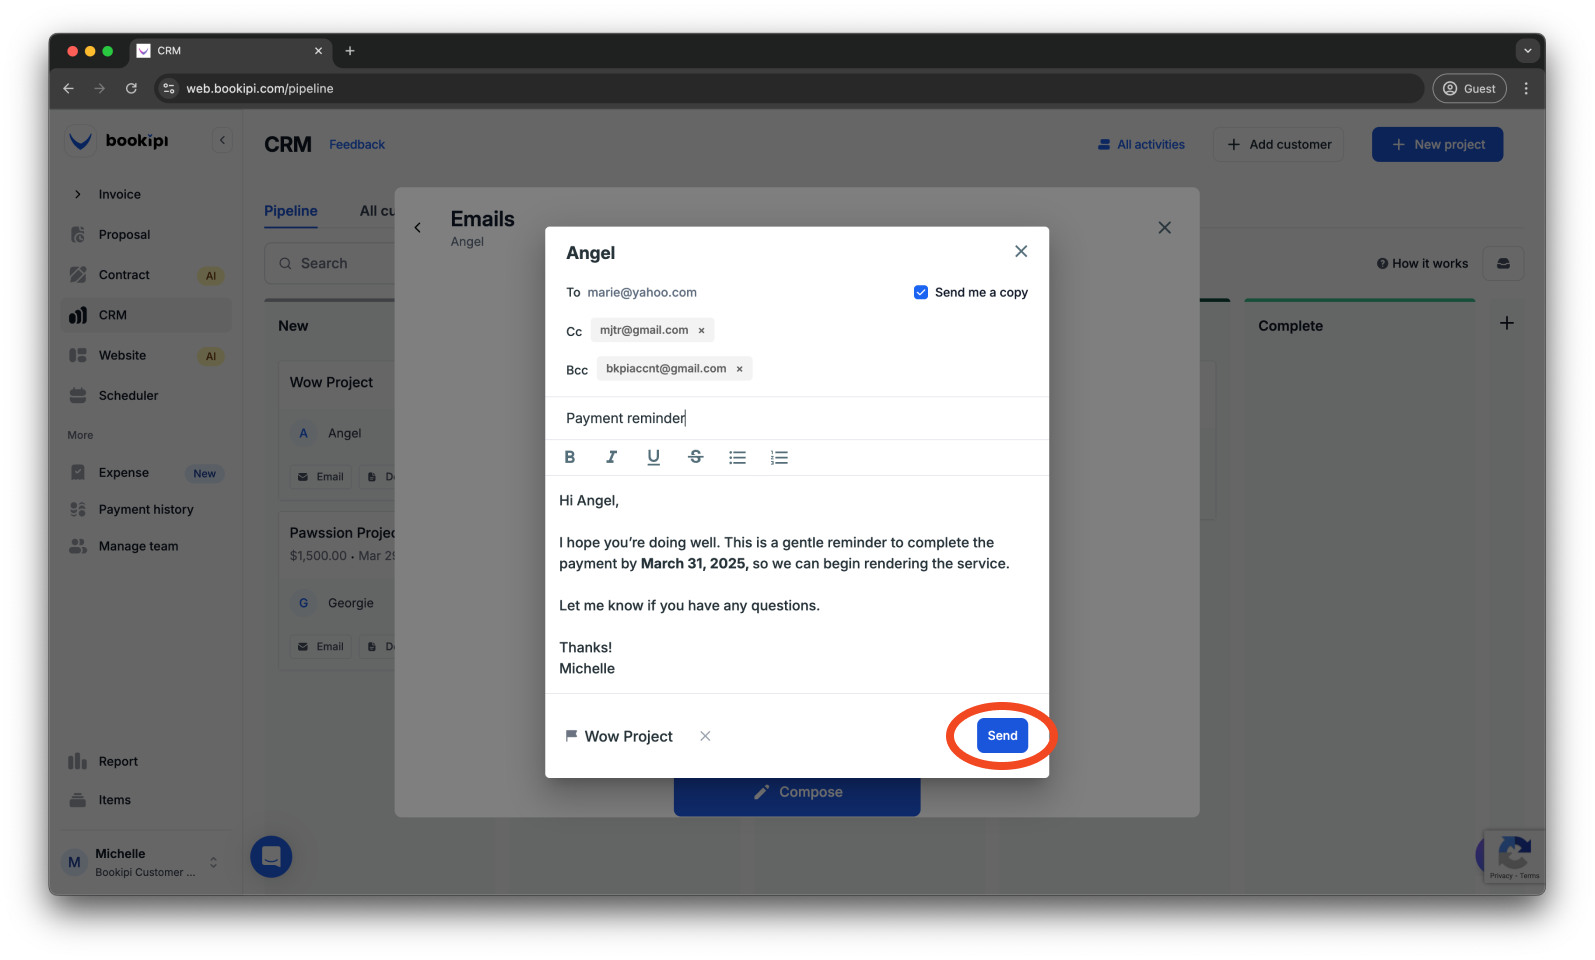The width and height of the screenshot is (1595, 960).
Task: Click the bookipi logo
Action: [118, 141]
